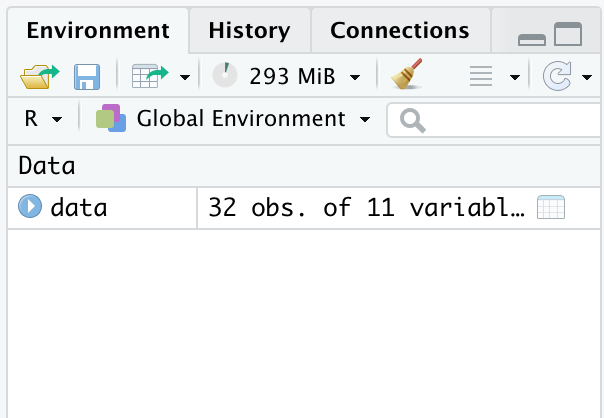The image size is (604, 418).
Task: Save workspace with the floppy disk icon
Action: pyautogui.click(x=87, y=77)
